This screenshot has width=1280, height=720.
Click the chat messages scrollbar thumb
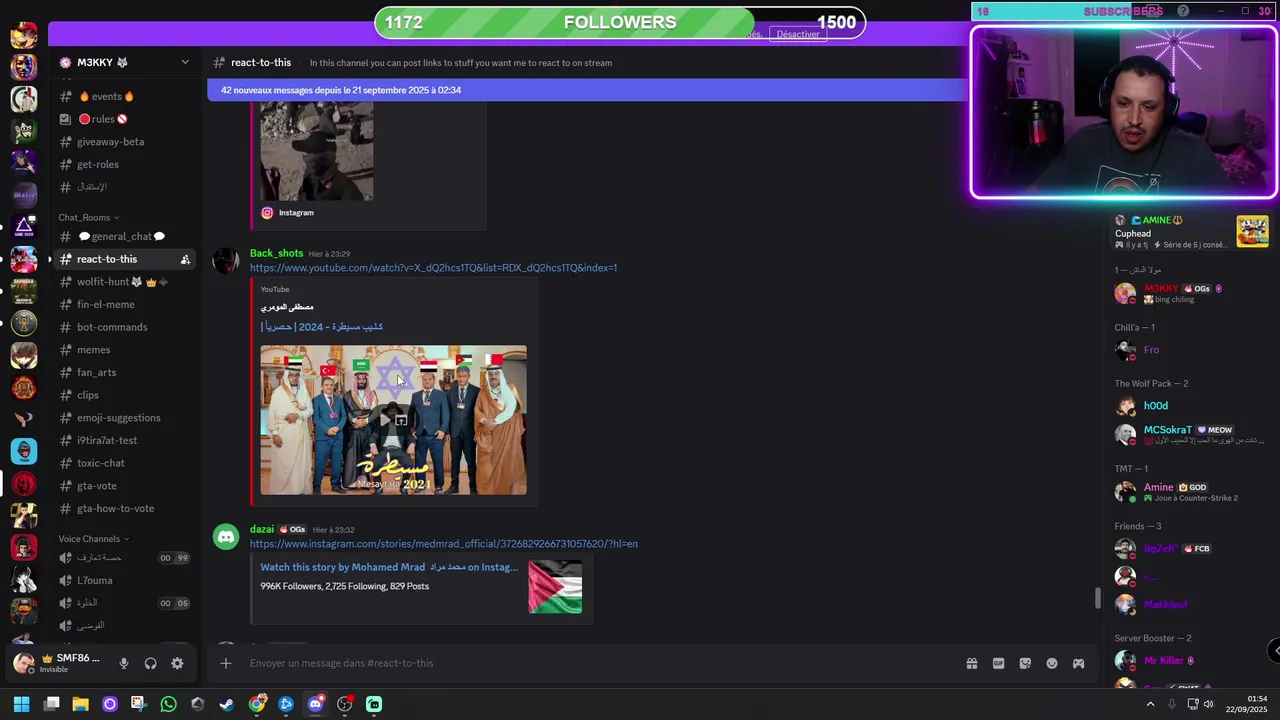[x=1097, y=598]
